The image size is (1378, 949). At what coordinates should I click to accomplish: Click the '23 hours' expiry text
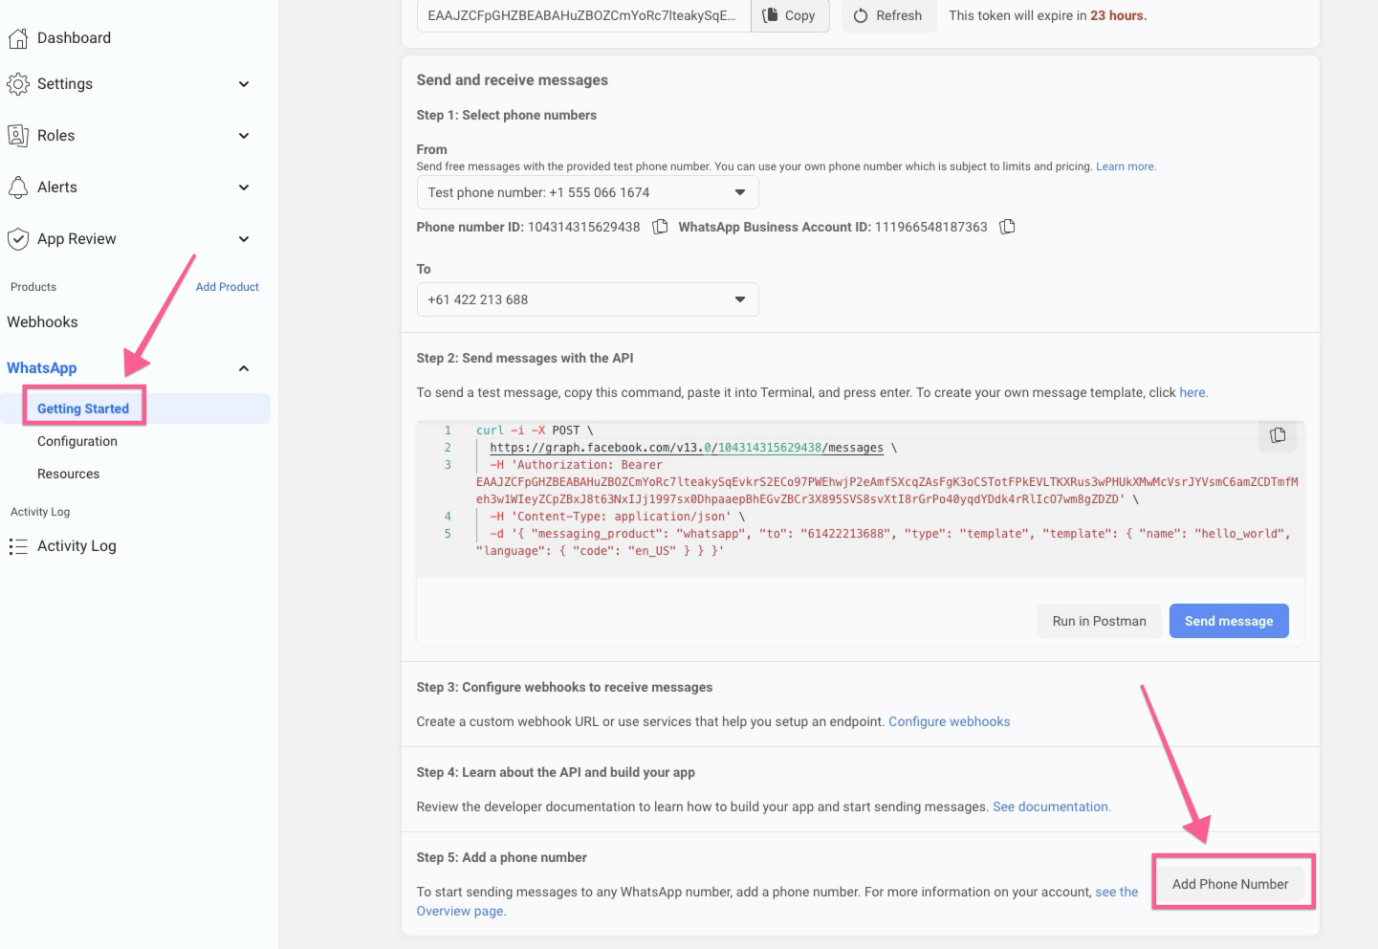pos(1117,15)
